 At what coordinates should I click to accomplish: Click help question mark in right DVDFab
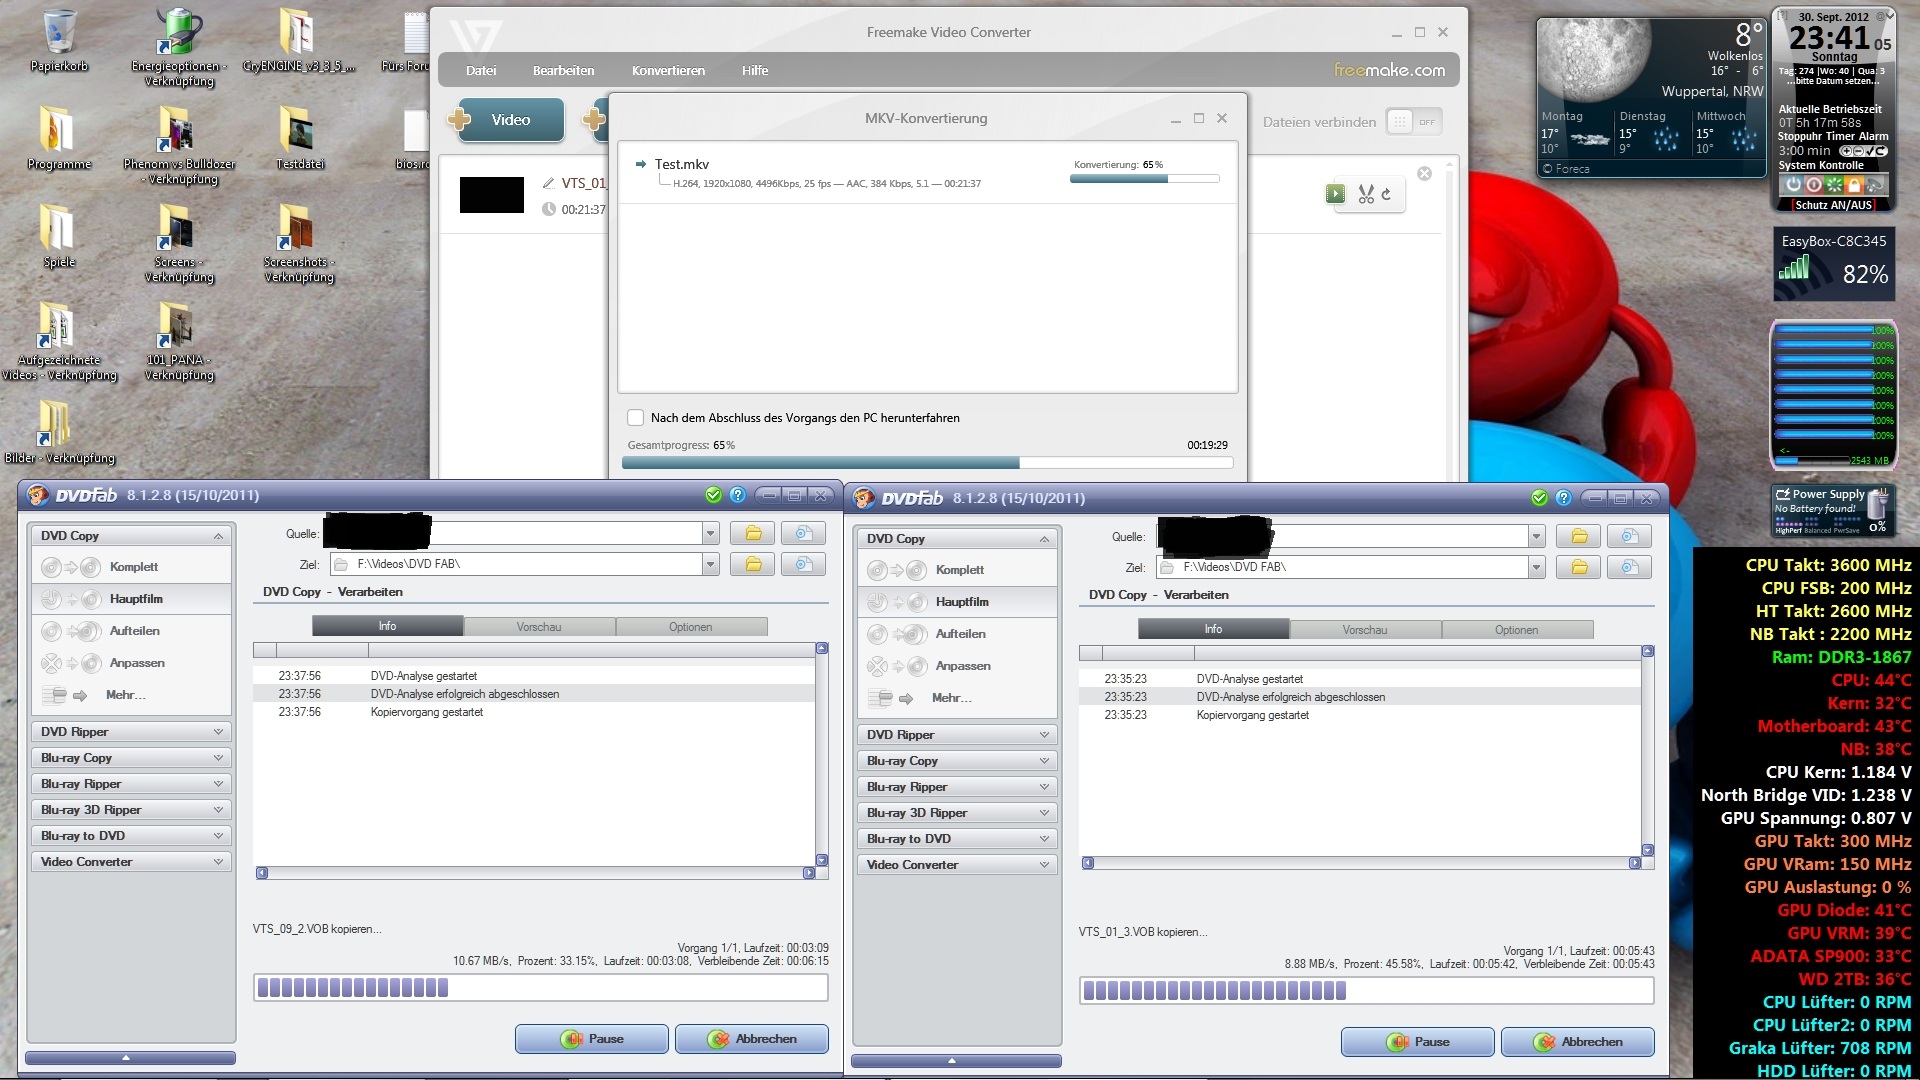coord(1564,498)
